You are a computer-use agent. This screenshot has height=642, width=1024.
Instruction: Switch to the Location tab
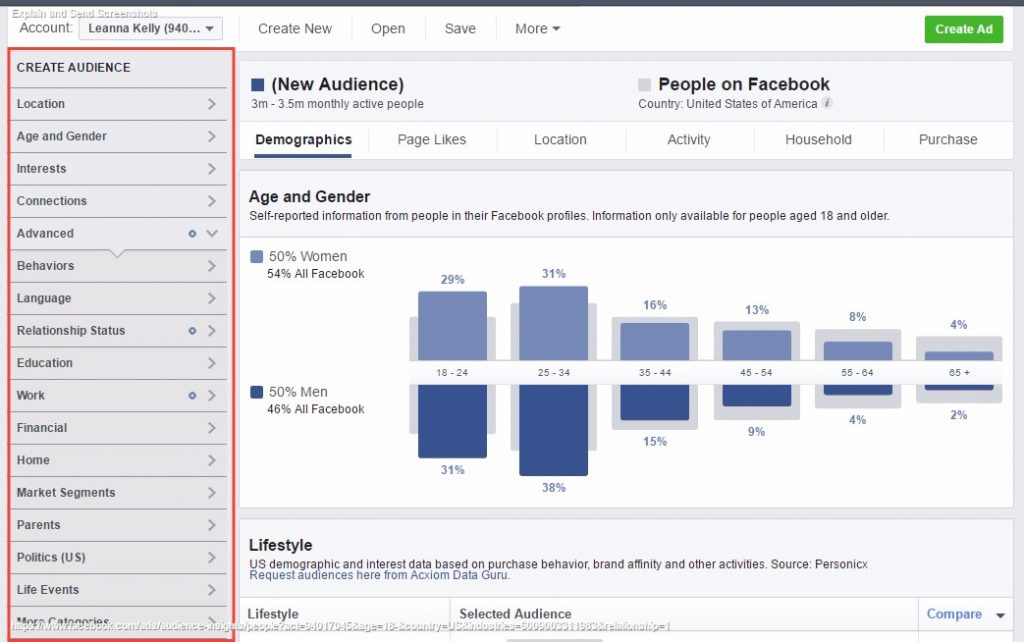point(560,140)
